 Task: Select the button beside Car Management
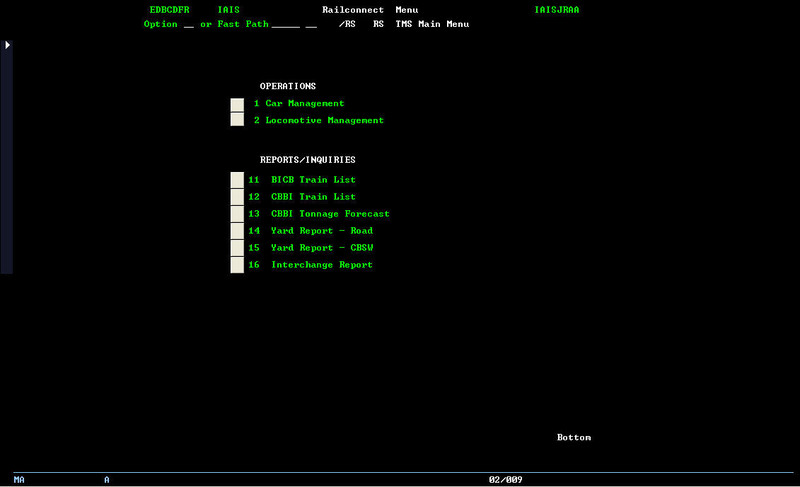tap(237, 105)
